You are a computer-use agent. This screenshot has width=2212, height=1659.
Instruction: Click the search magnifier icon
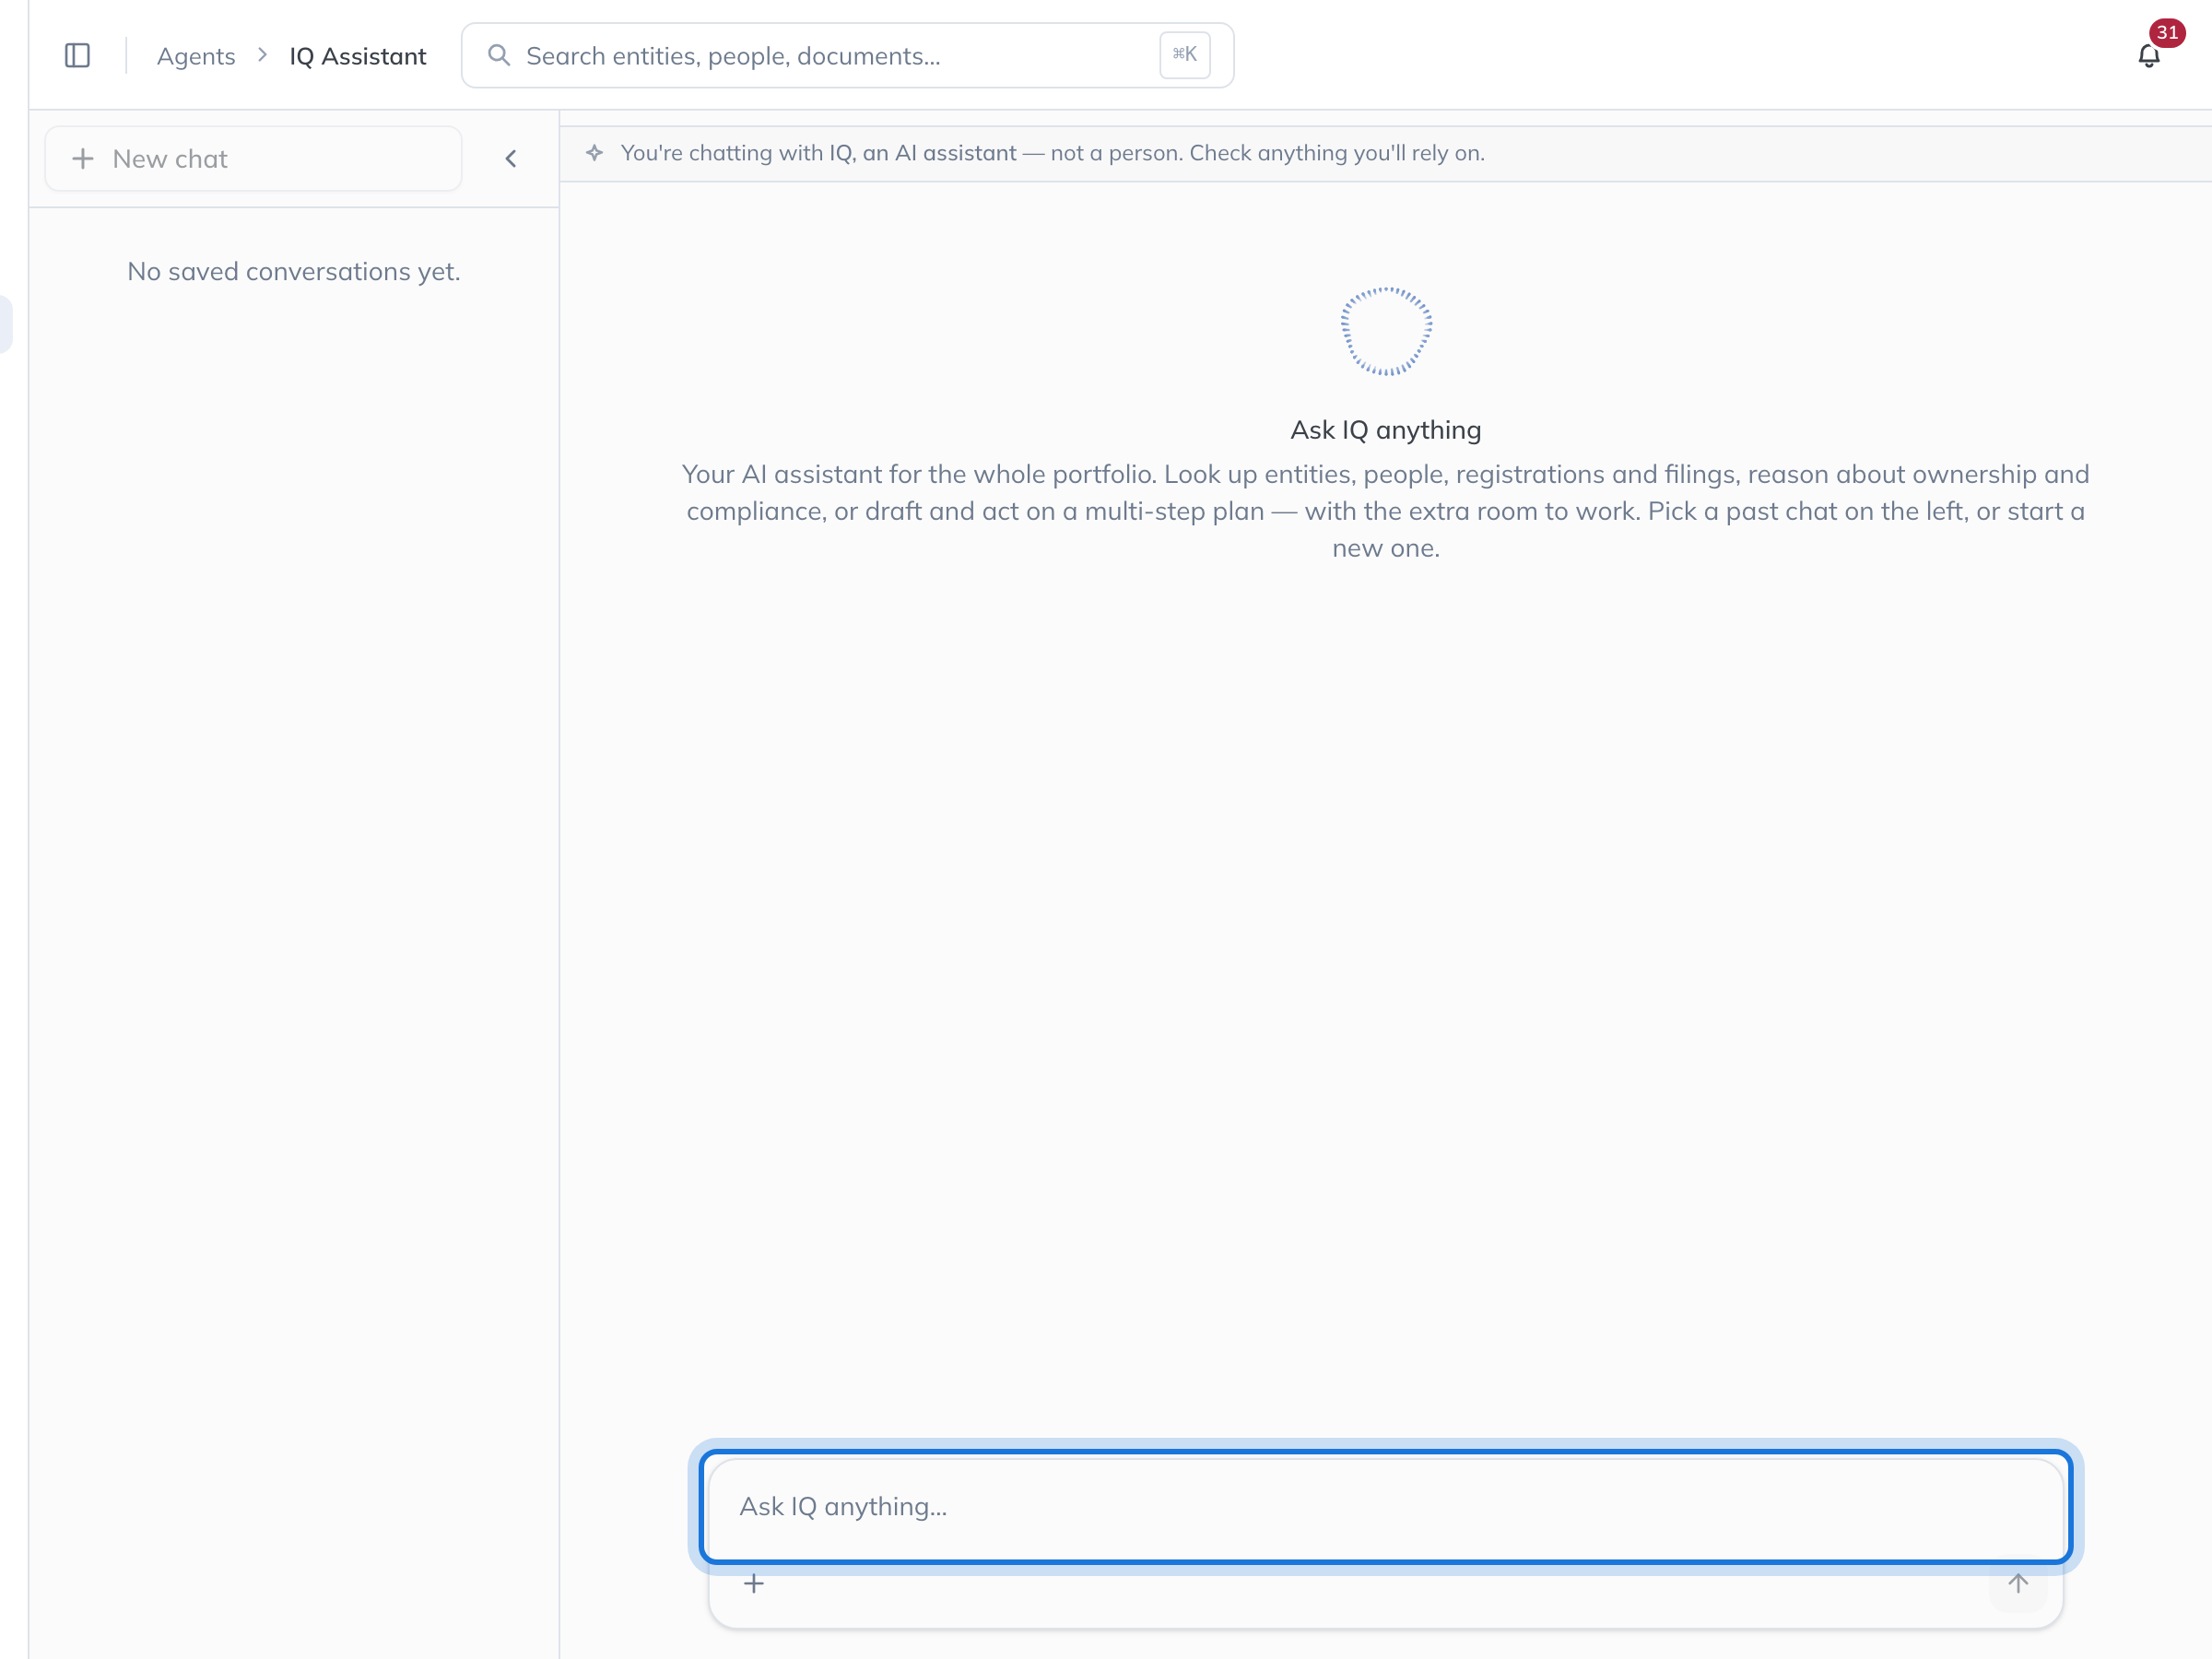click(x=498, y=56)
